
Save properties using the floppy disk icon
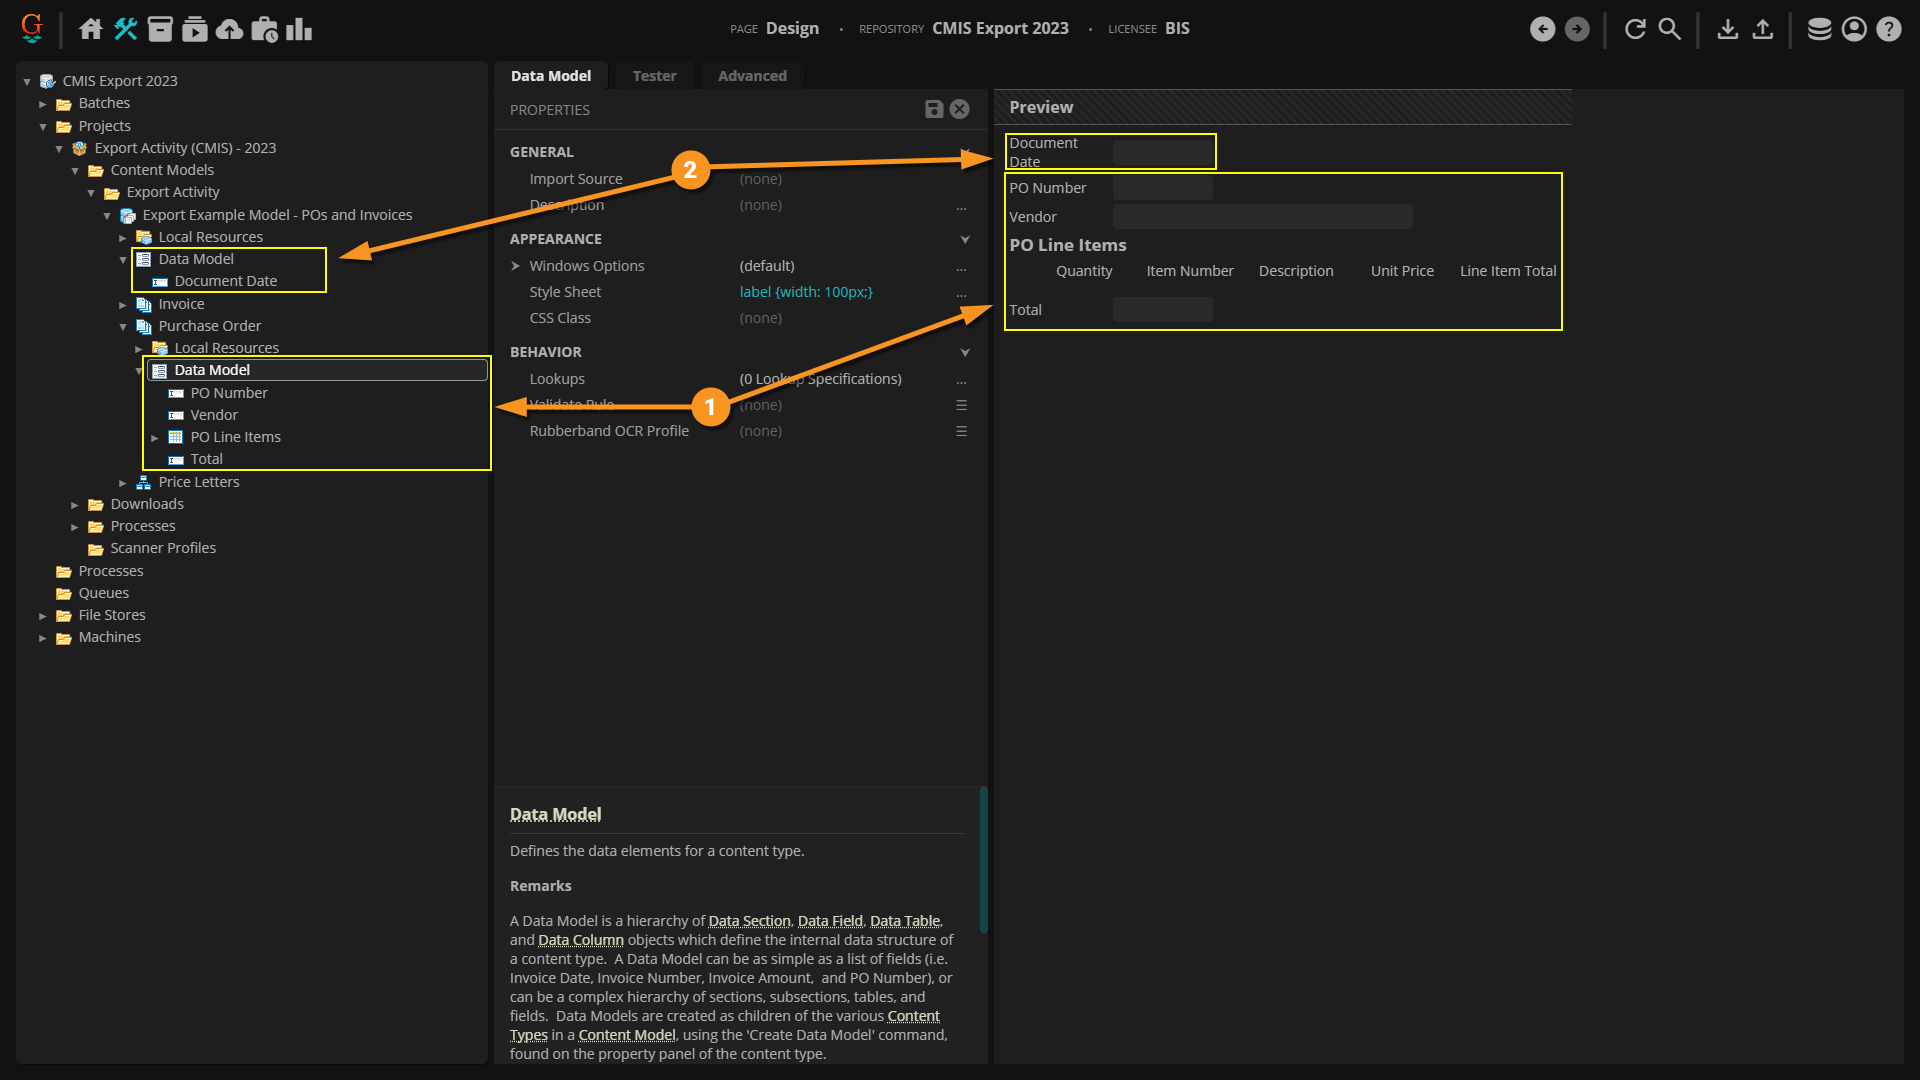point(934,109)
